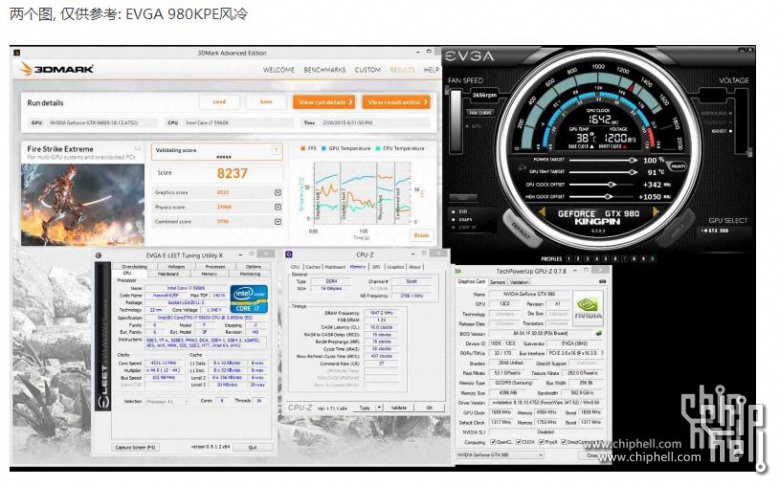779x486 pixels.
Task: Toggle the OSD option in Precision
Action: [460, 212]
